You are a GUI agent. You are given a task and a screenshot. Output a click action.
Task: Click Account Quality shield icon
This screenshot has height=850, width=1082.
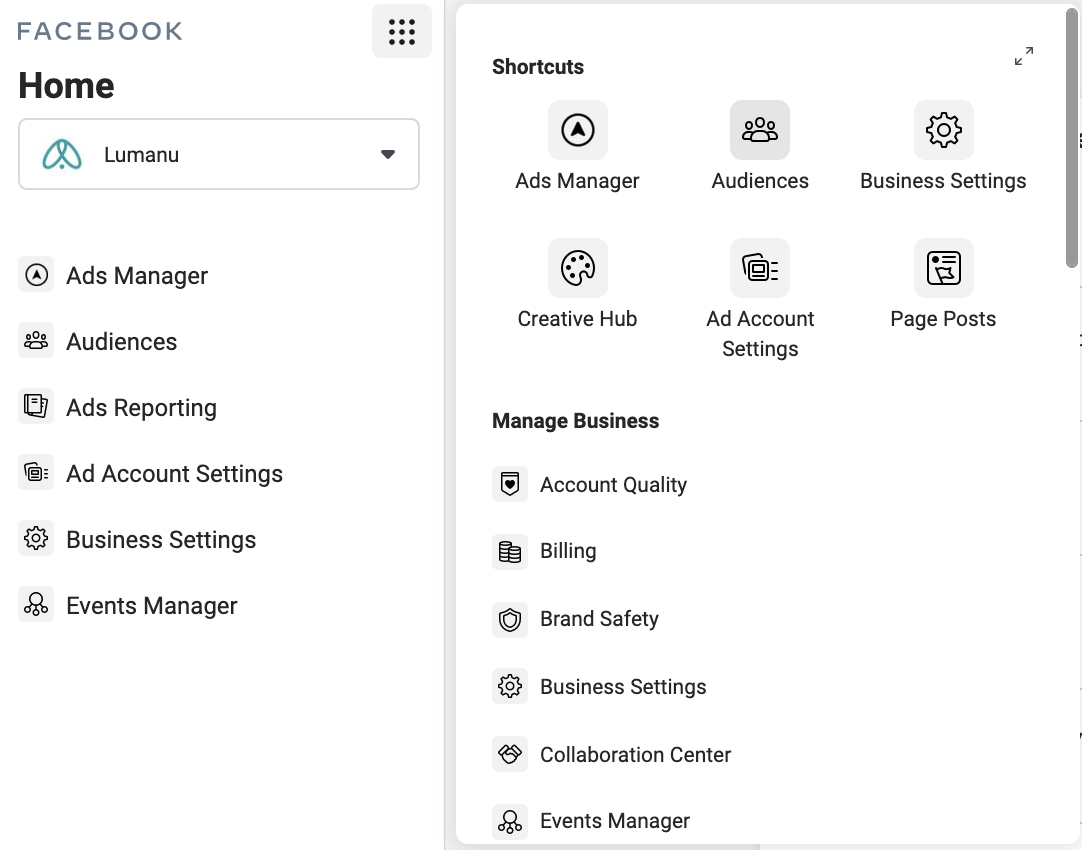pos(510,484)
